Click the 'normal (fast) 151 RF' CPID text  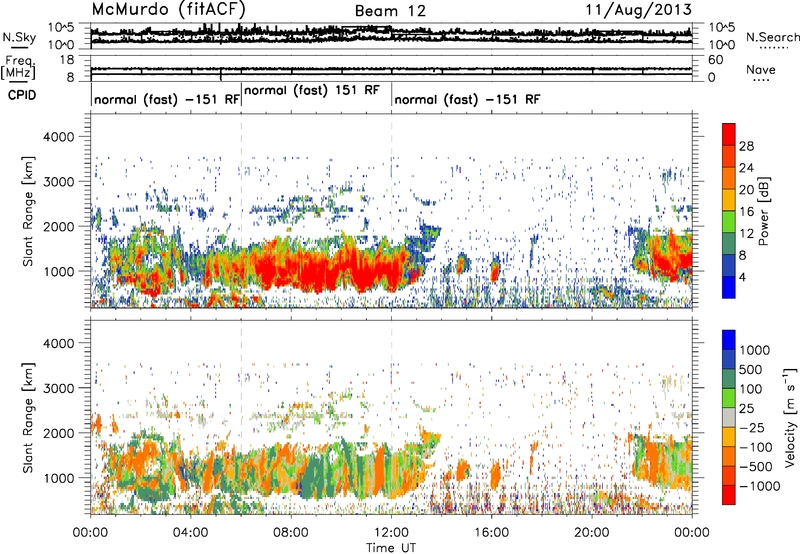[312, 90]
